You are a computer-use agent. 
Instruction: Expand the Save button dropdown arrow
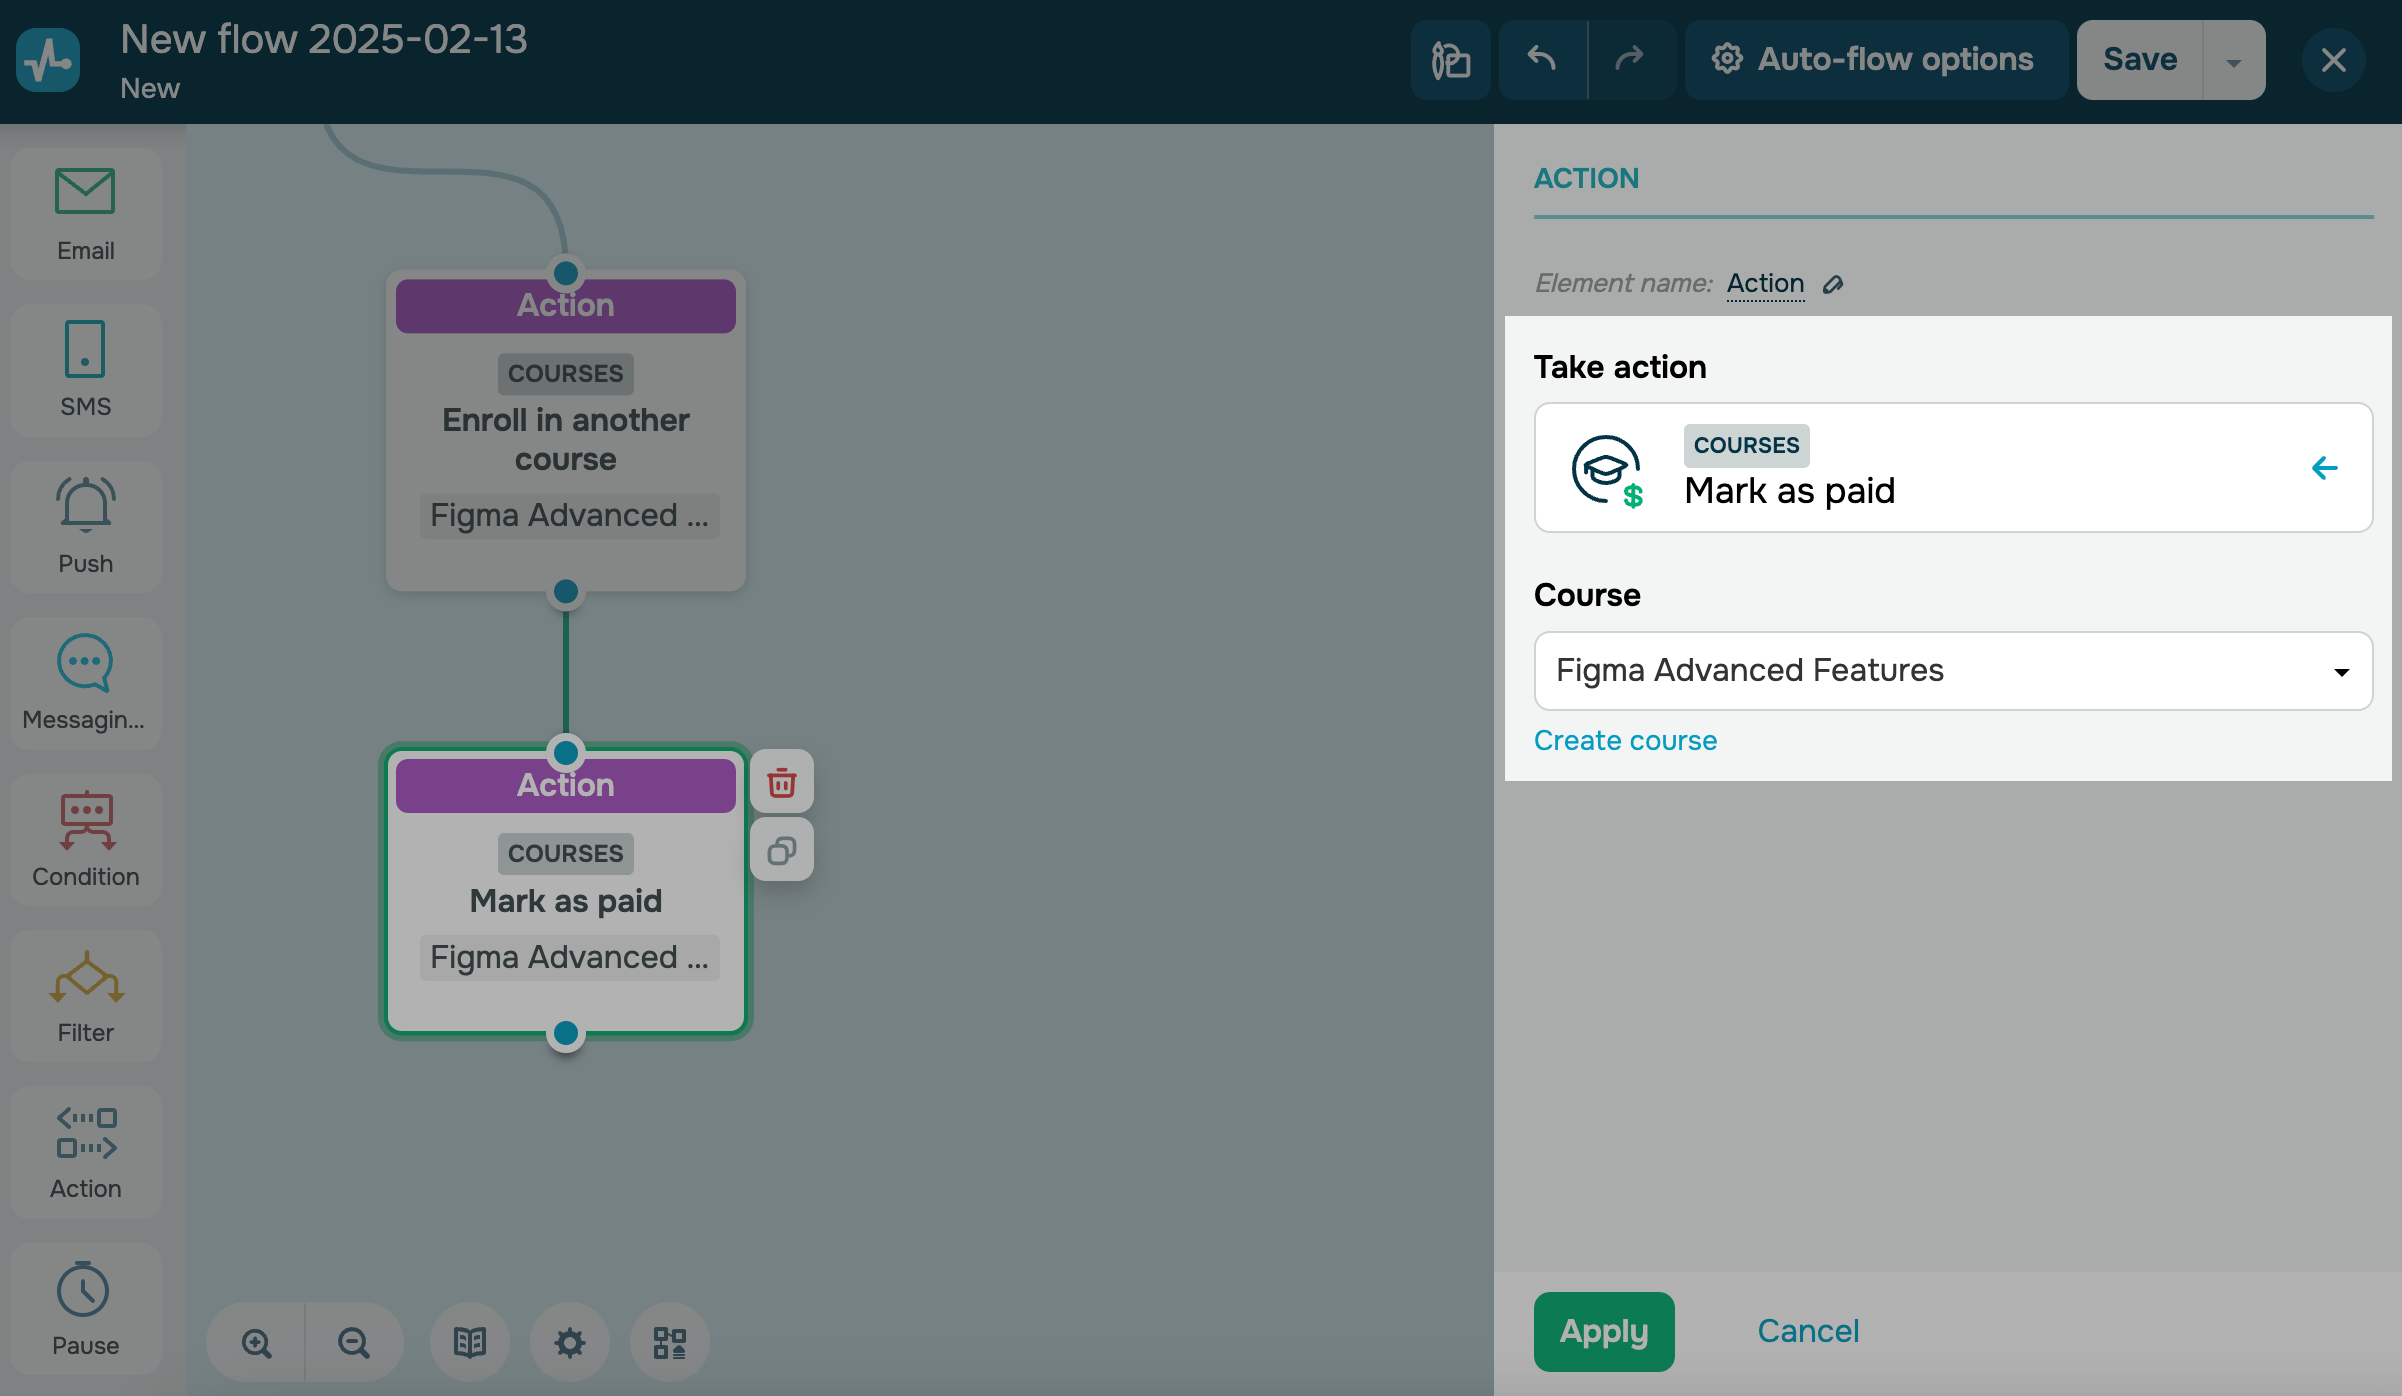coord(2233,61)
